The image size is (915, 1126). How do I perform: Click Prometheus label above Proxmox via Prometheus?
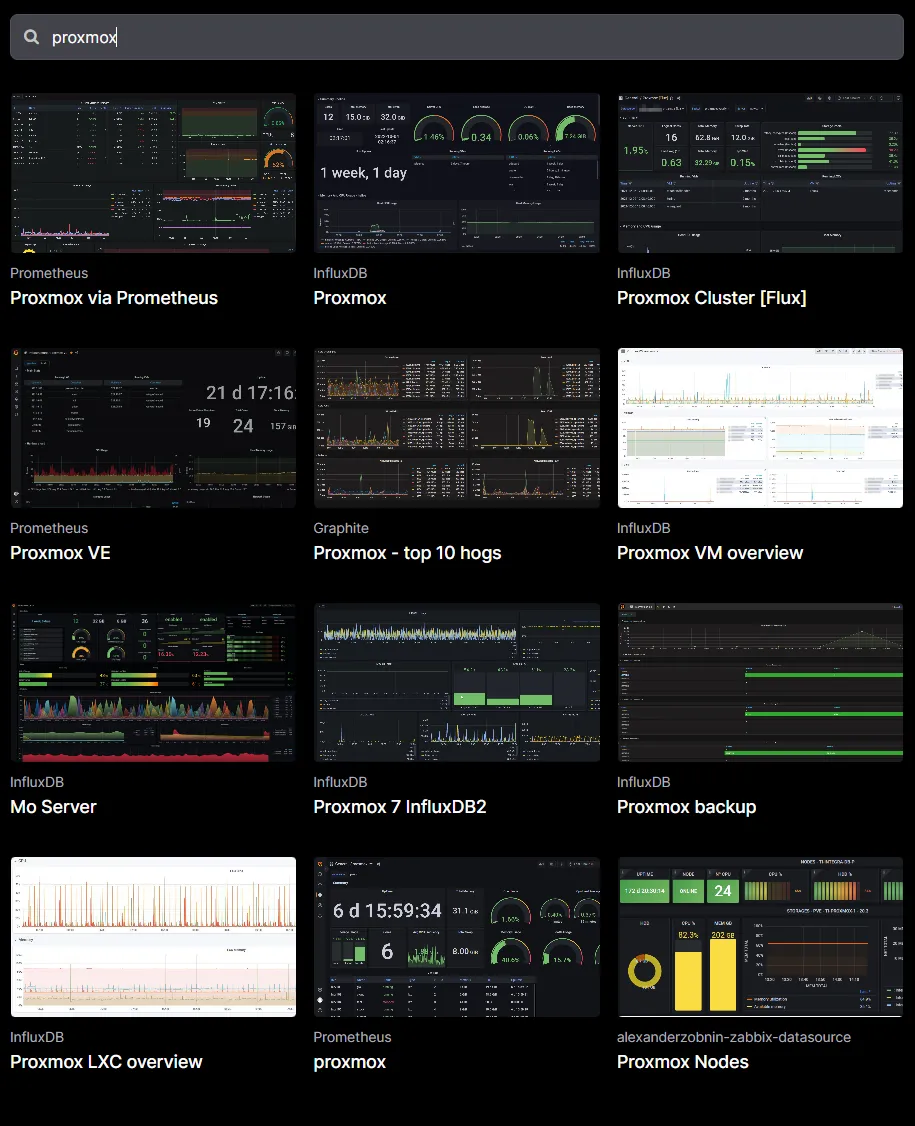coord(49,273)
